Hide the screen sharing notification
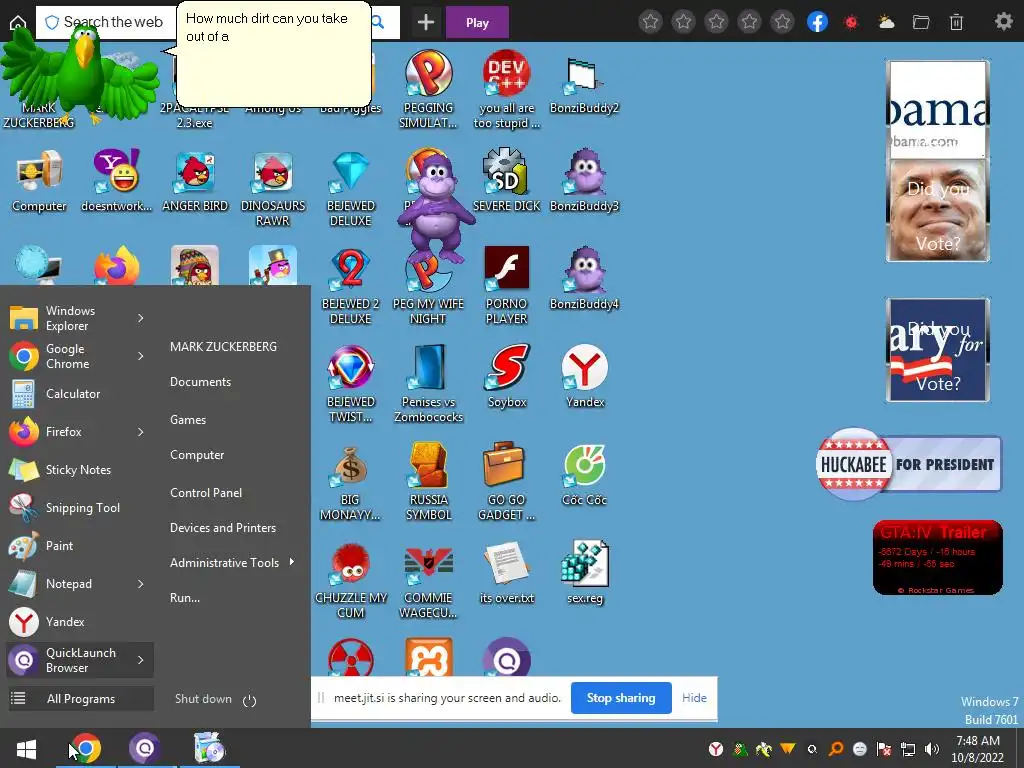The width and height of the screenshot is (1024, 768). pos(694,698)
